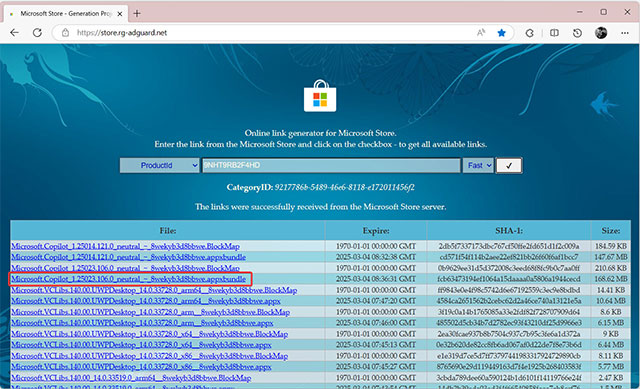
Task: Click the SHA-1 hash starting with fcb63473
Action: coord(509,279)
